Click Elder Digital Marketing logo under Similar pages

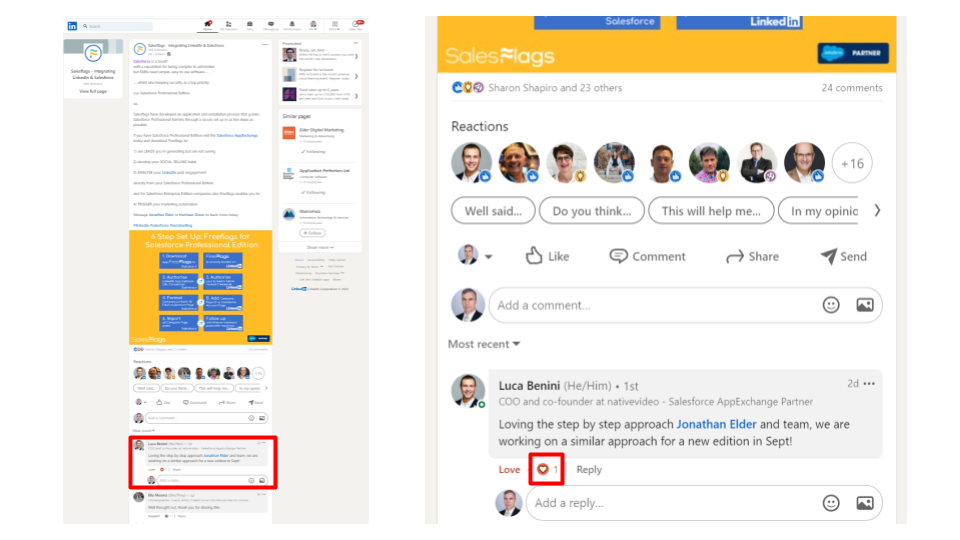coord(289,132)
